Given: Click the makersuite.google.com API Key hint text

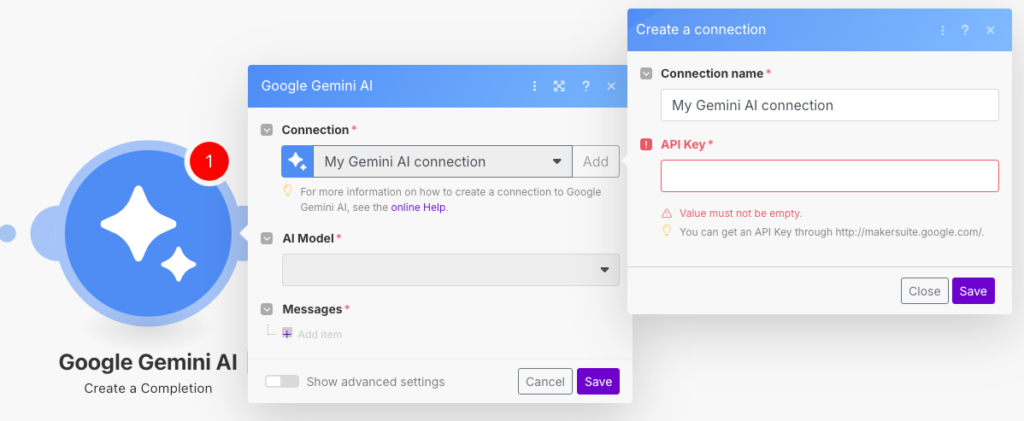Looking at the screenshot, I should [x=831, y=232].
